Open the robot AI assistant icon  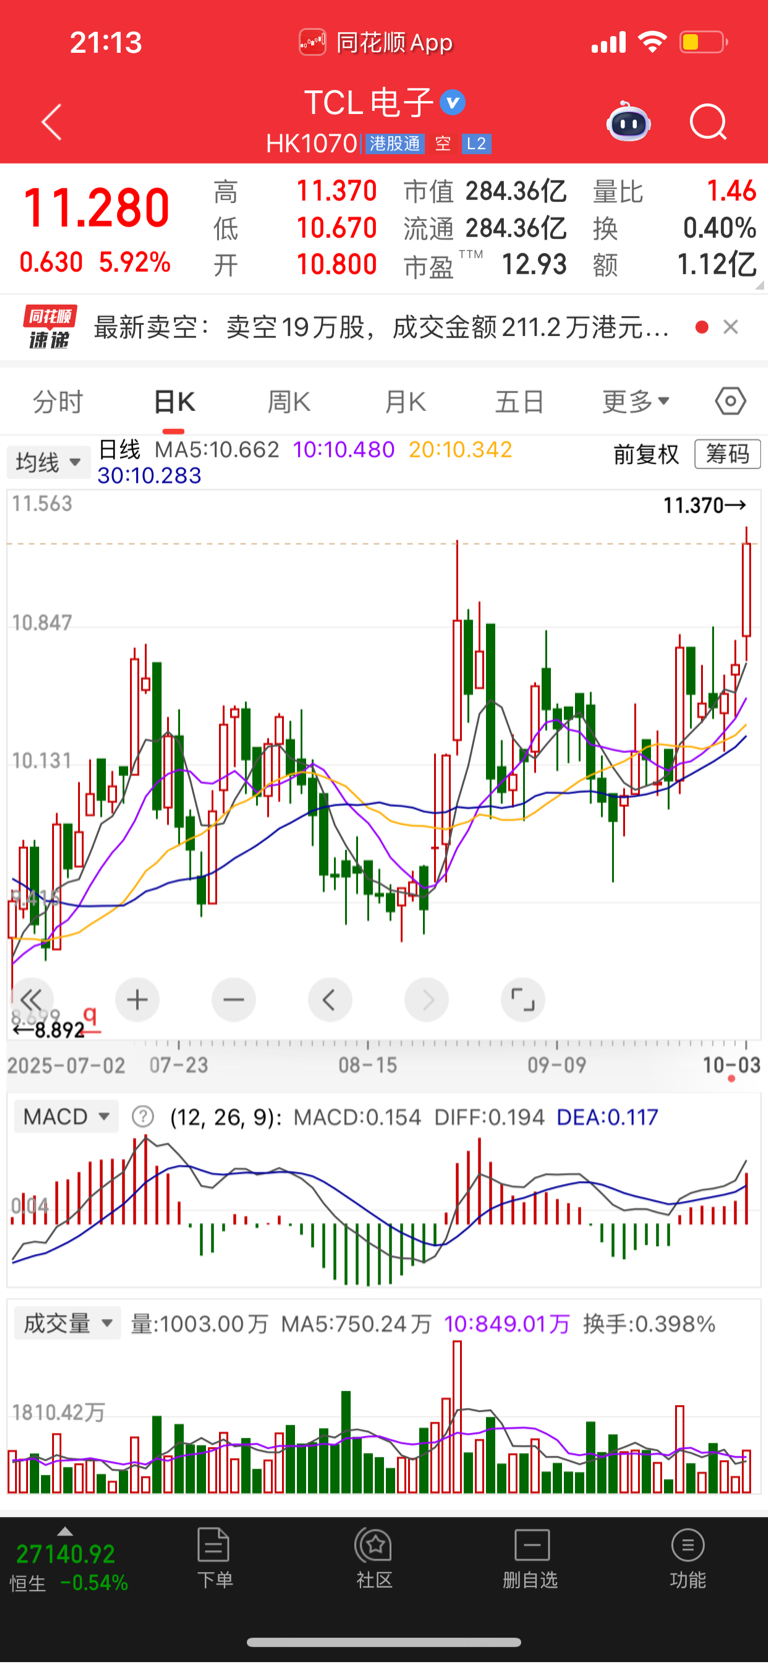pos(628,122)
